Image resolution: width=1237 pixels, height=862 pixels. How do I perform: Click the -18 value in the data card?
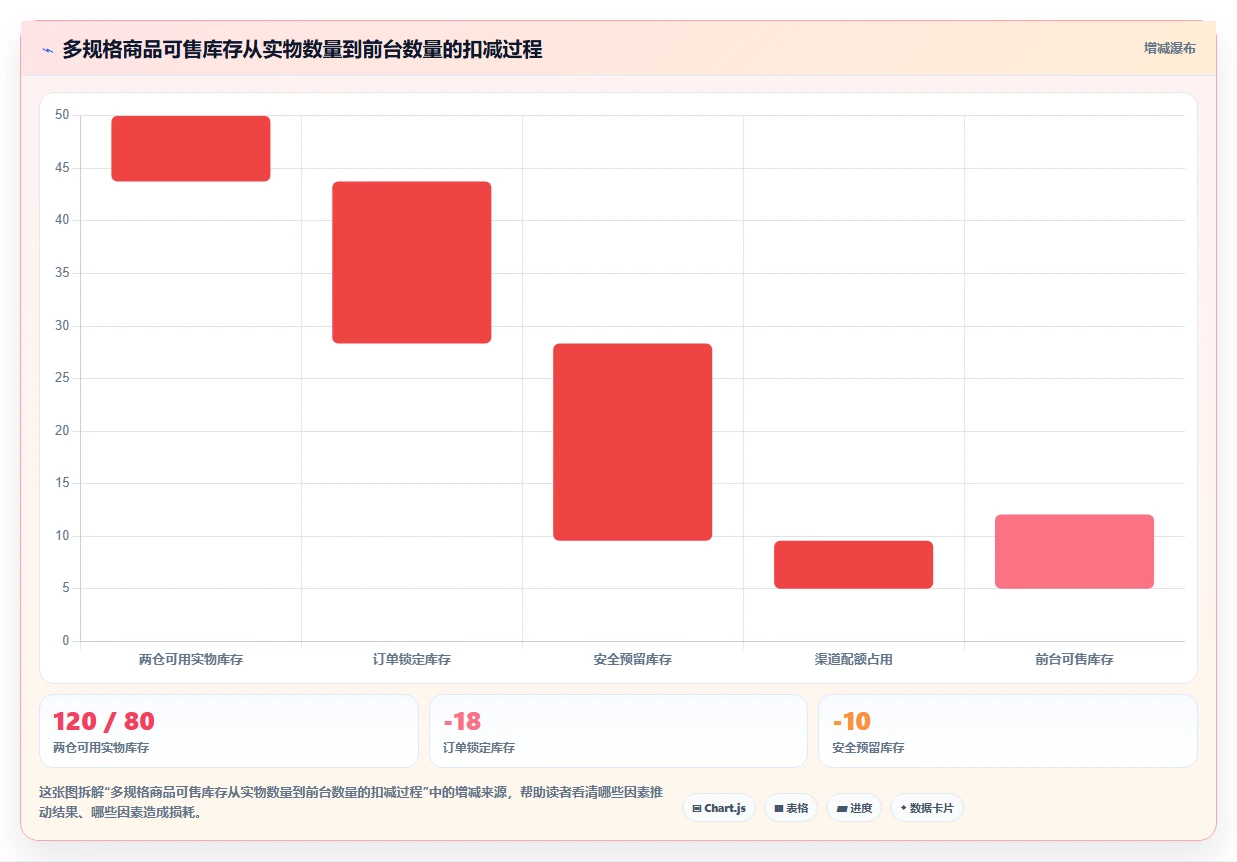(x=462, y=721)
